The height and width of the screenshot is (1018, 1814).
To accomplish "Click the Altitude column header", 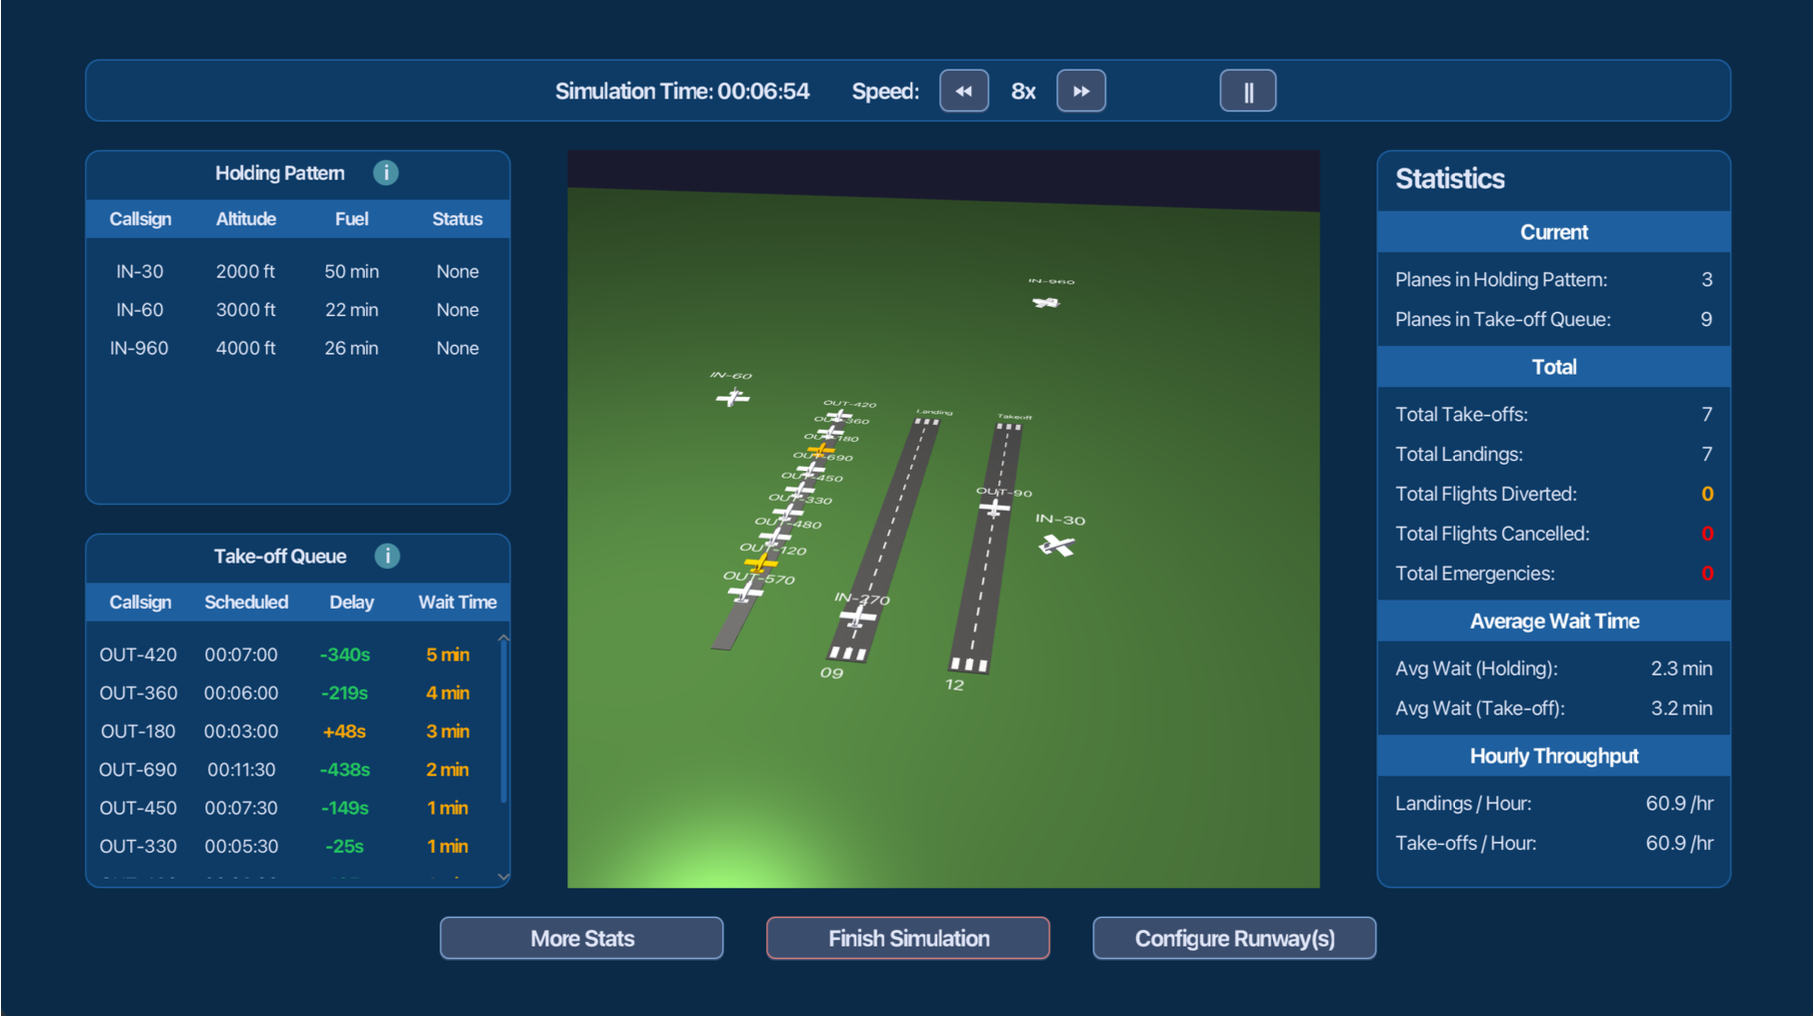I will pos(246,219).
